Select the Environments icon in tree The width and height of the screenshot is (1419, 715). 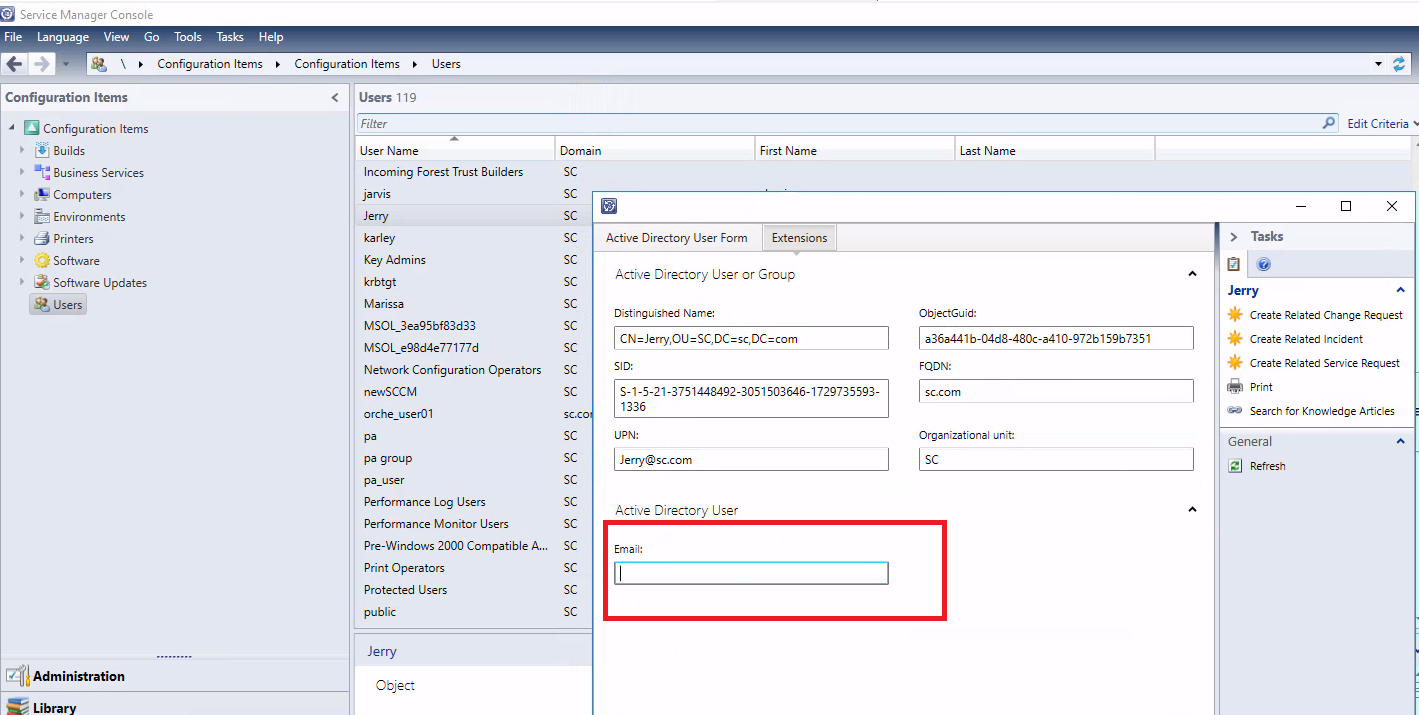point(42,216)
